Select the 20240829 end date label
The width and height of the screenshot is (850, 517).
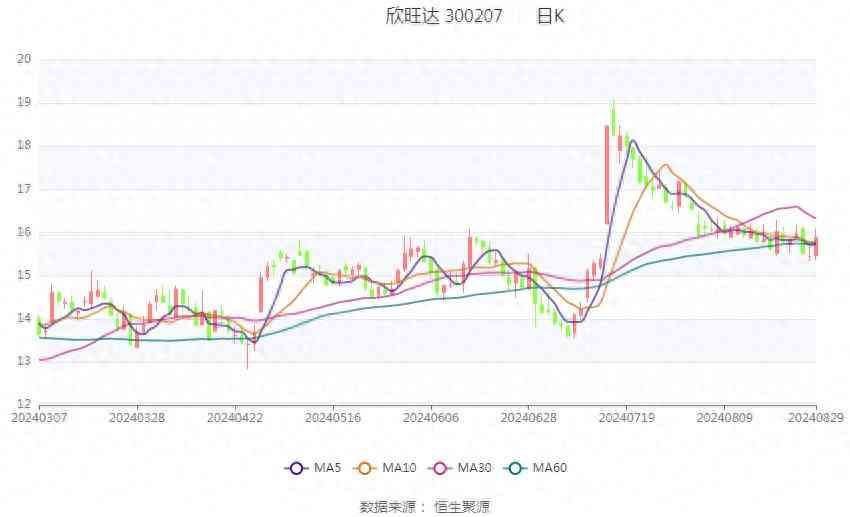[815, 416]
